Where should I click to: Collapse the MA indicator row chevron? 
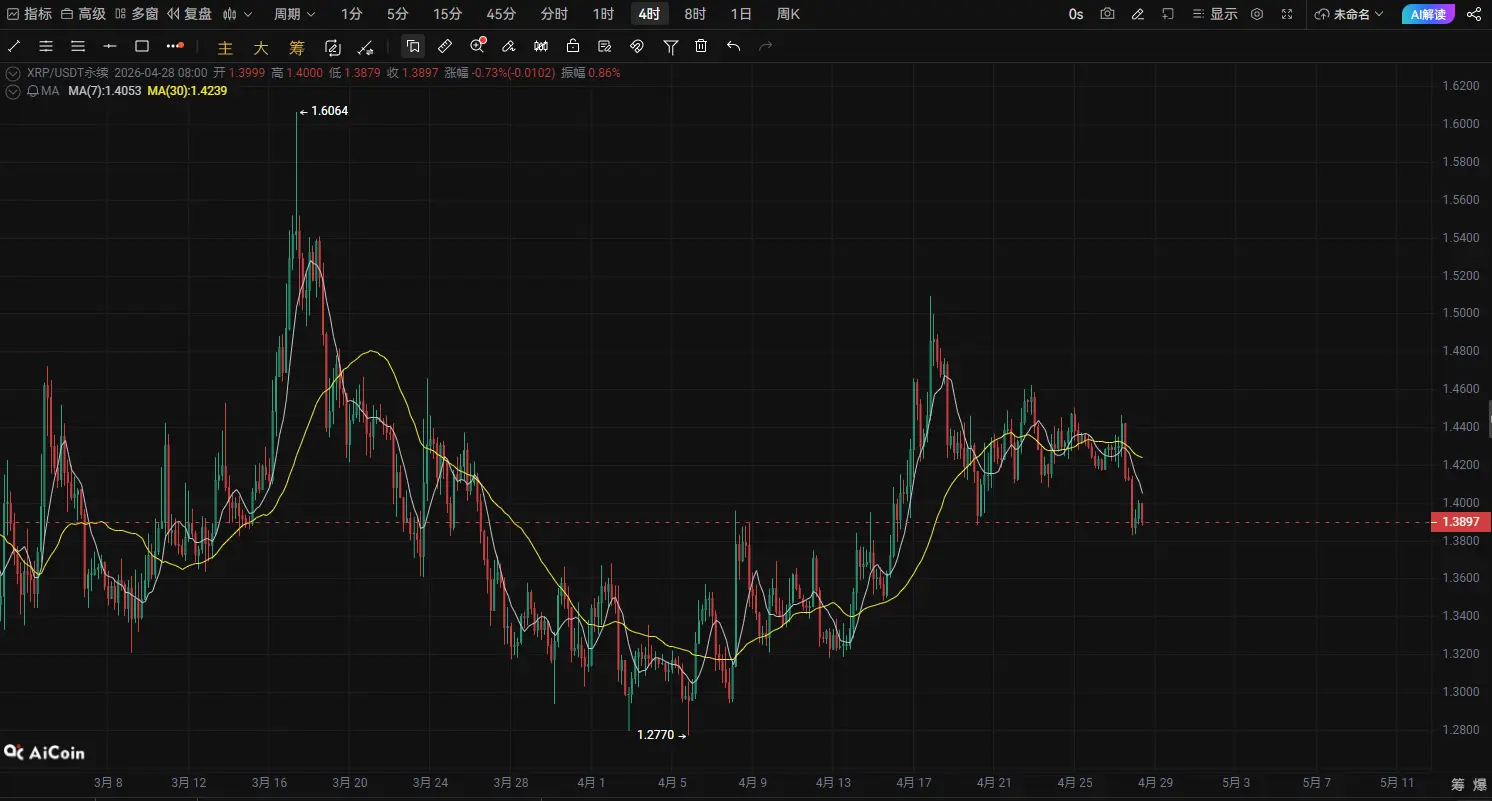pyautogui.click(x=13, y=91)
